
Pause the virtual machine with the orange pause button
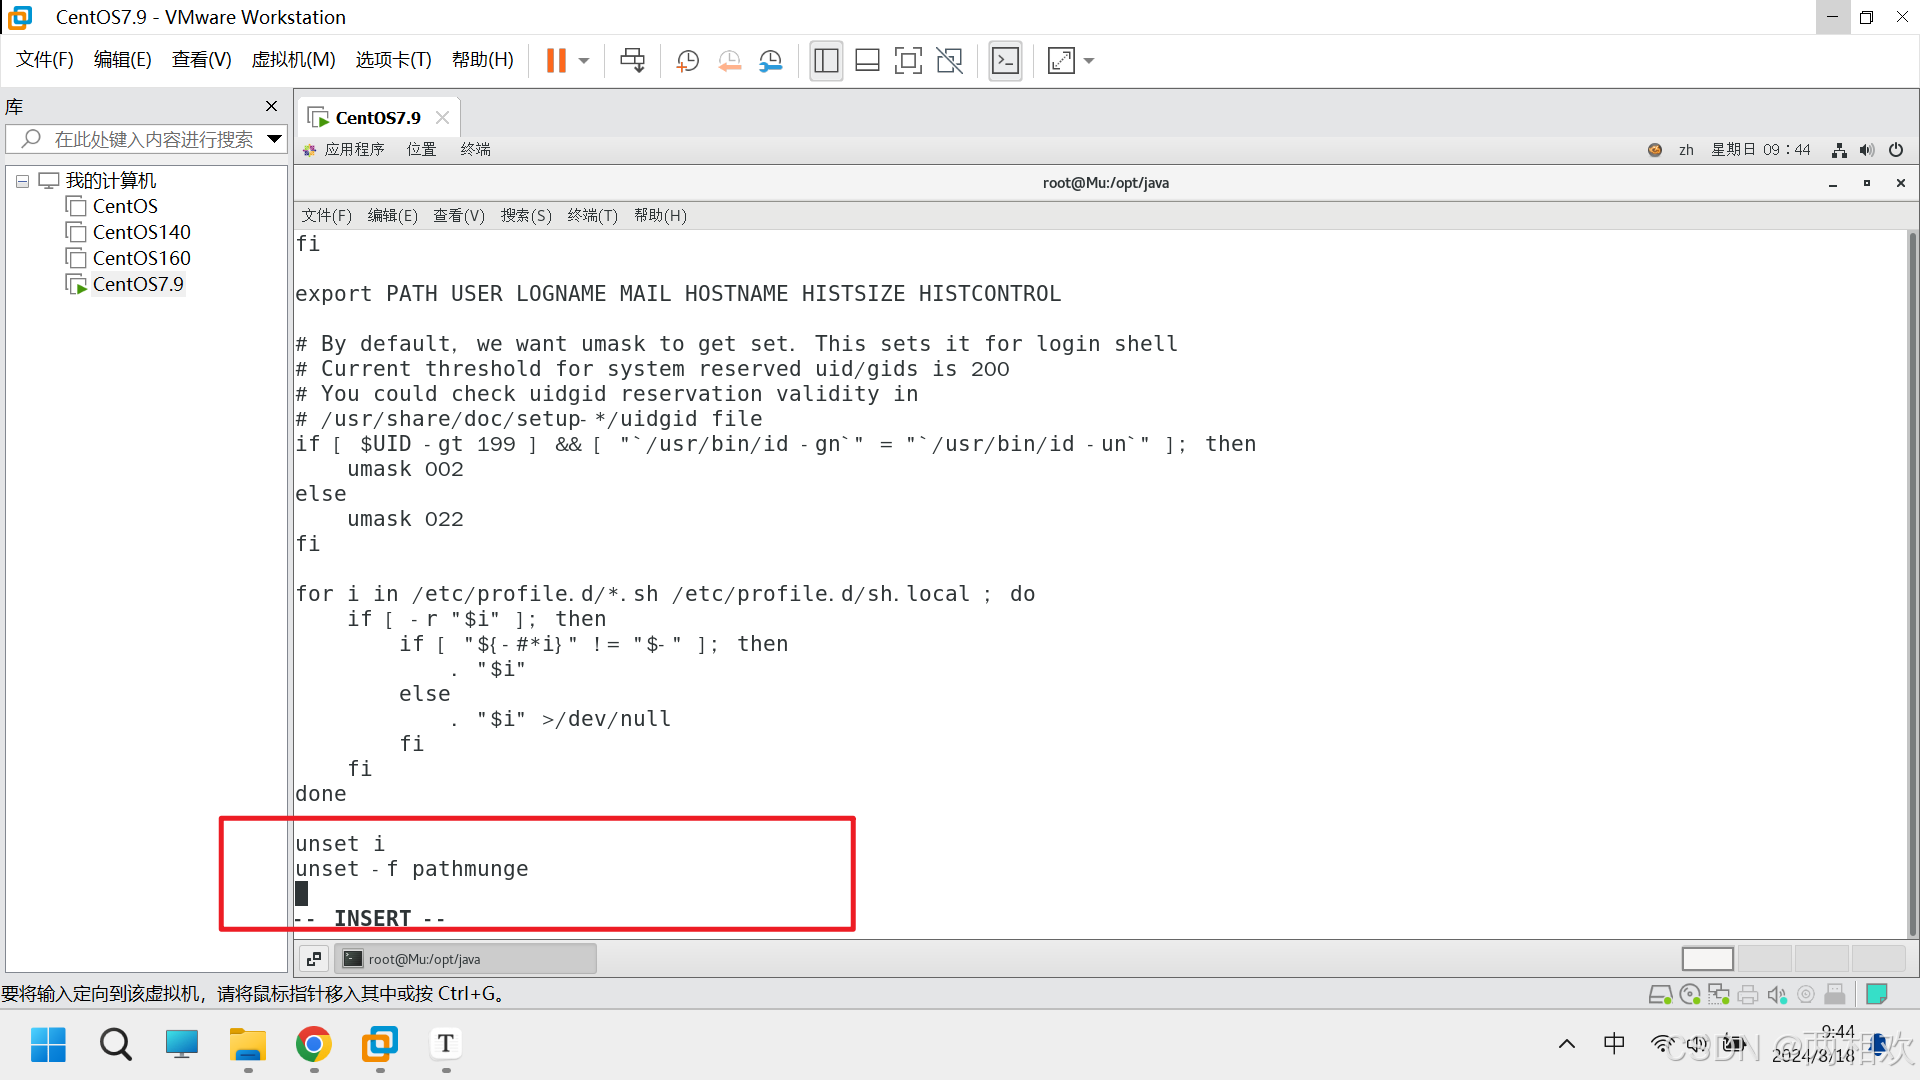coord(556,61)
